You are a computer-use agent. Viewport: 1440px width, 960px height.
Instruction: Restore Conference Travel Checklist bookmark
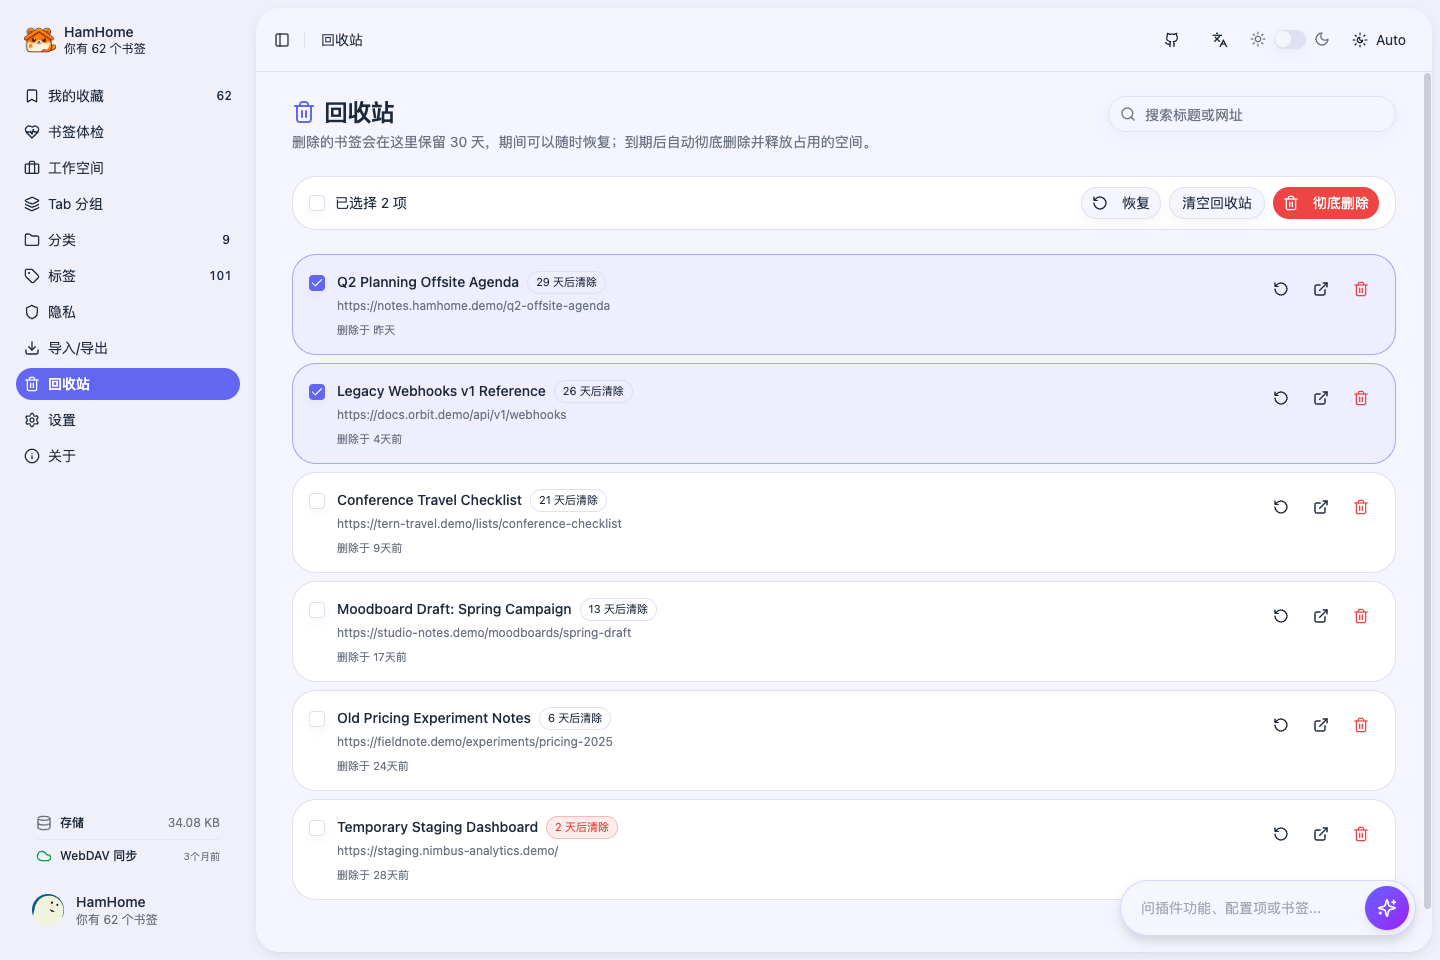click(x=1281, y=507)
